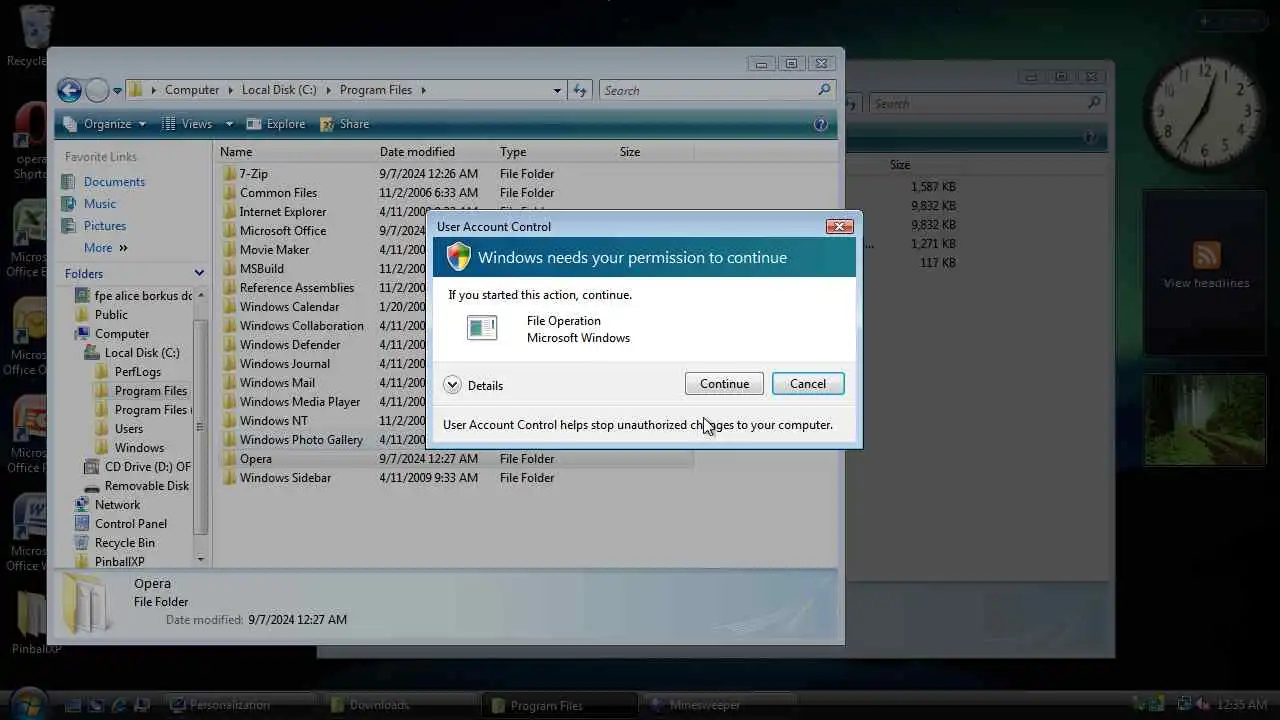Expand the Views dropdown arrow
Image resolution: width=1280 pixels, height=720 pixels.
pyautogui.click(x=229, y=124)
